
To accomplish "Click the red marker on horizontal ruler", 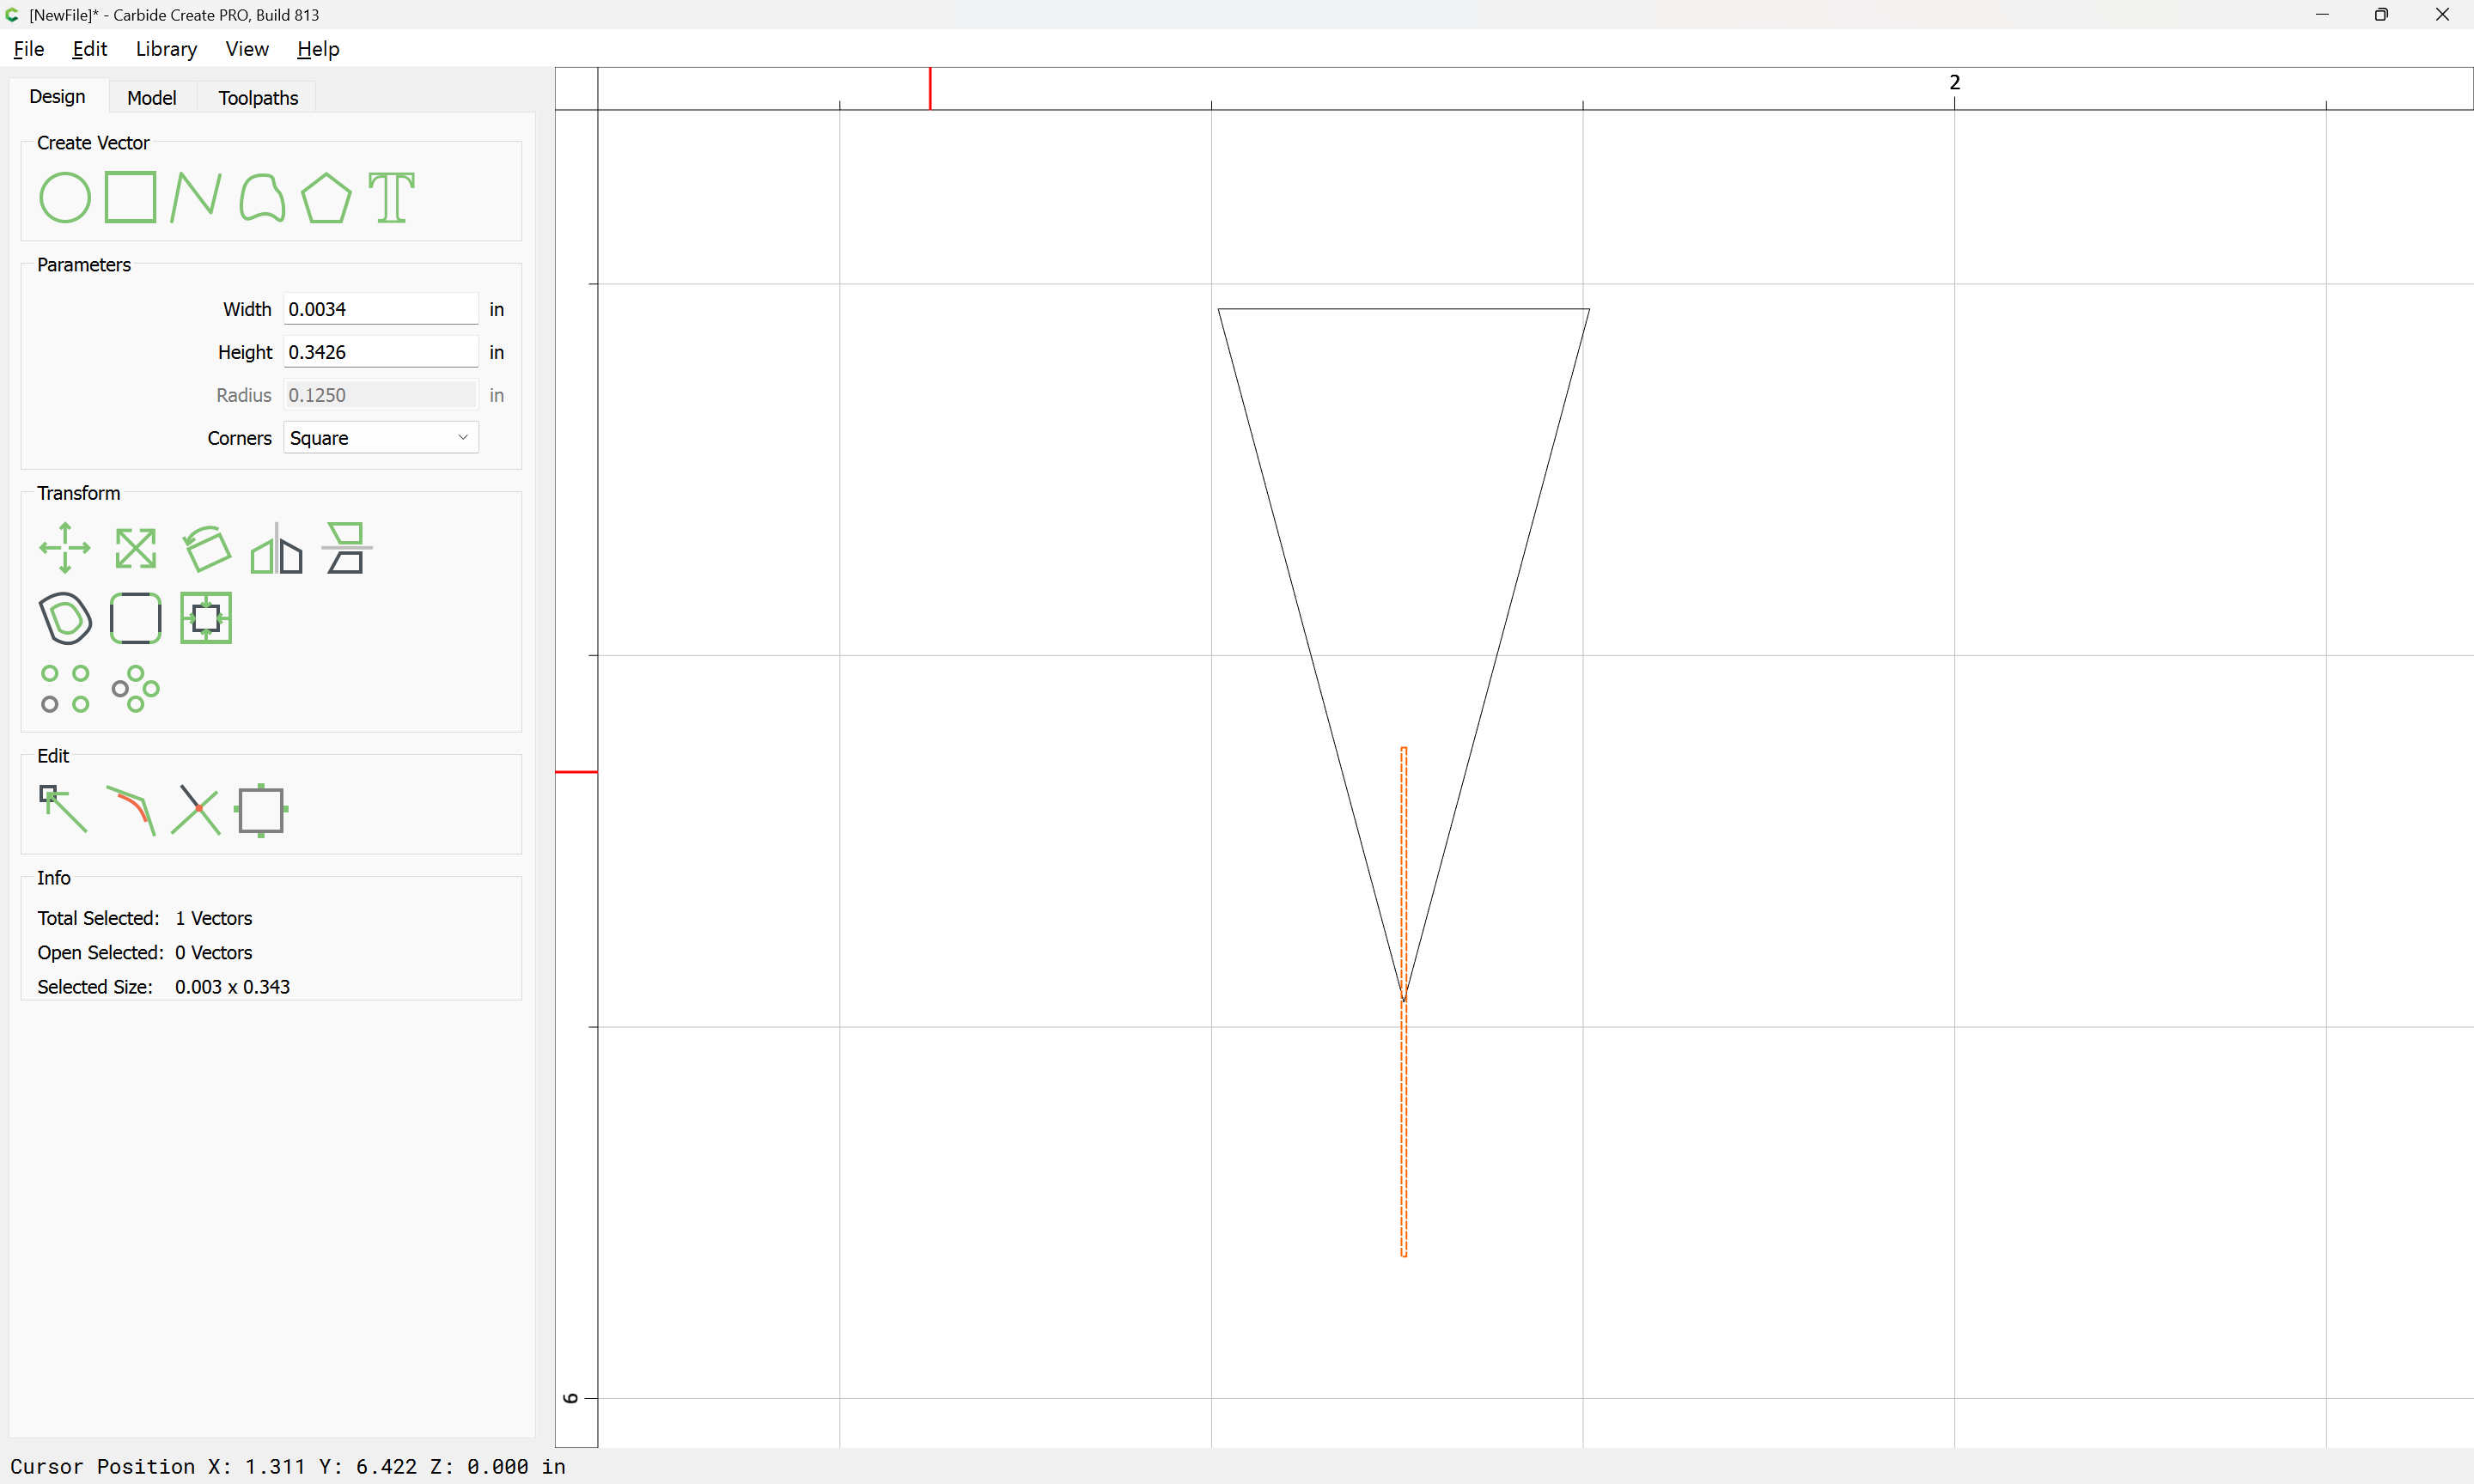I will (x=930, y=89).
